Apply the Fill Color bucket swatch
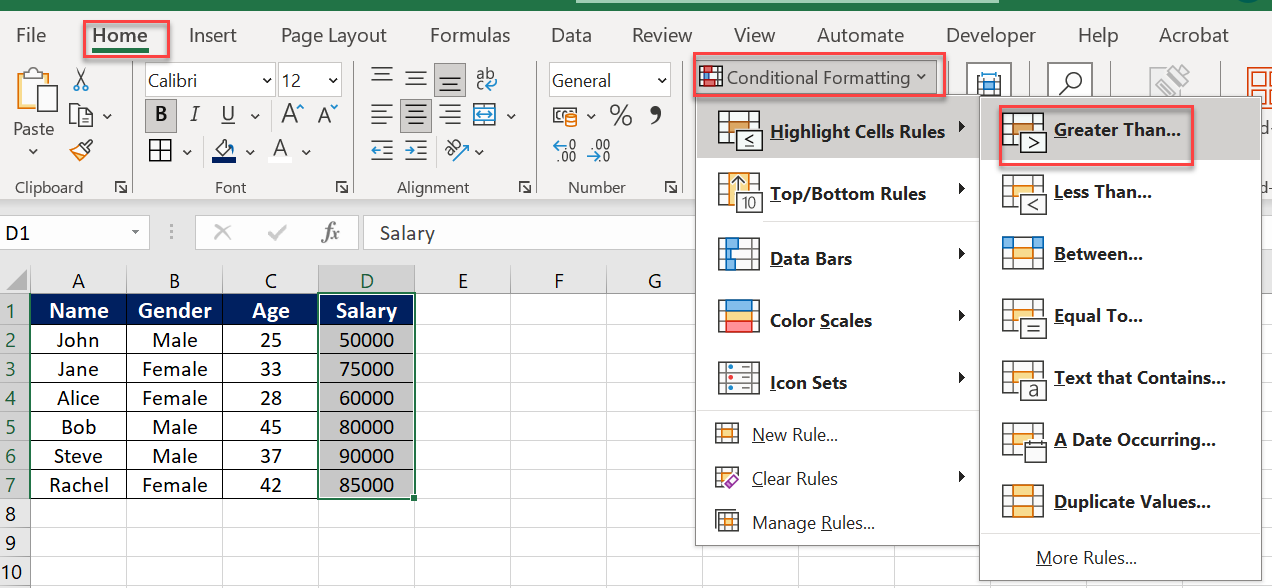 (224, 151)
